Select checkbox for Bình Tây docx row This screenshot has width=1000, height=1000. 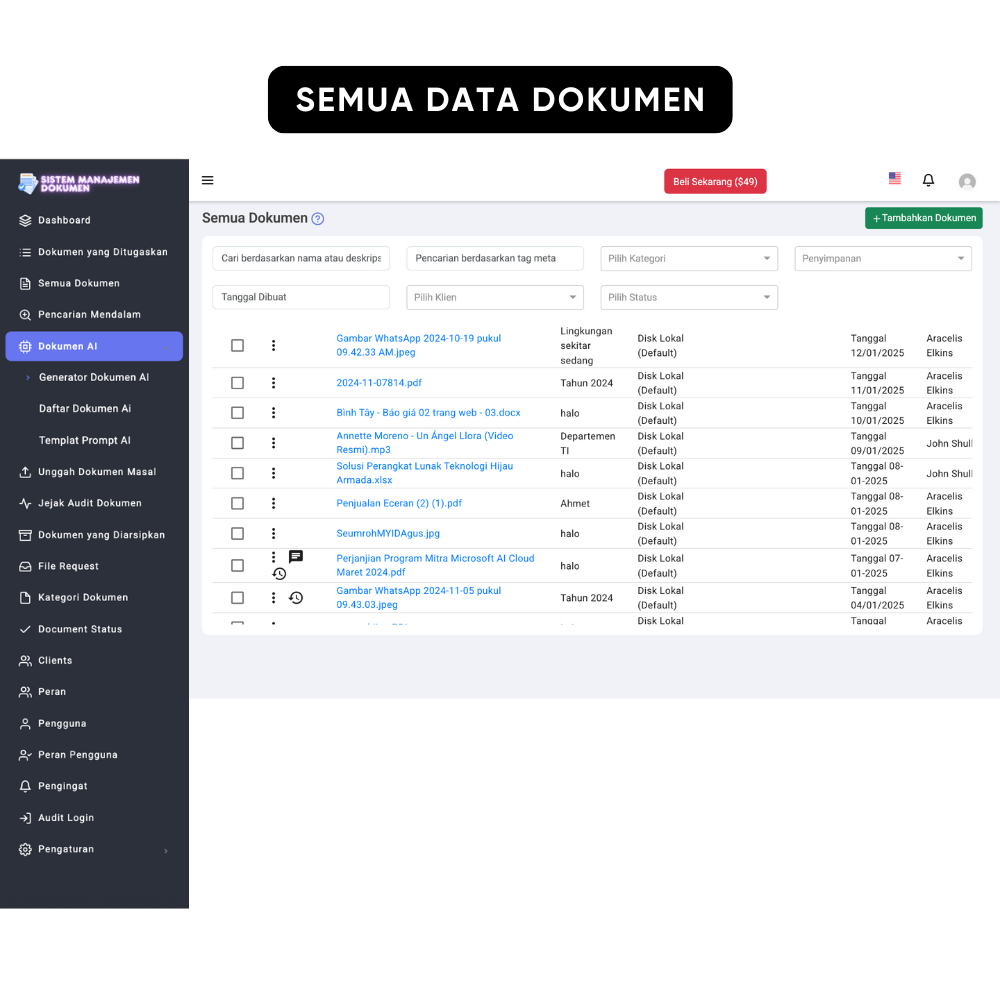pyautogui.click(x=237, y=413)
